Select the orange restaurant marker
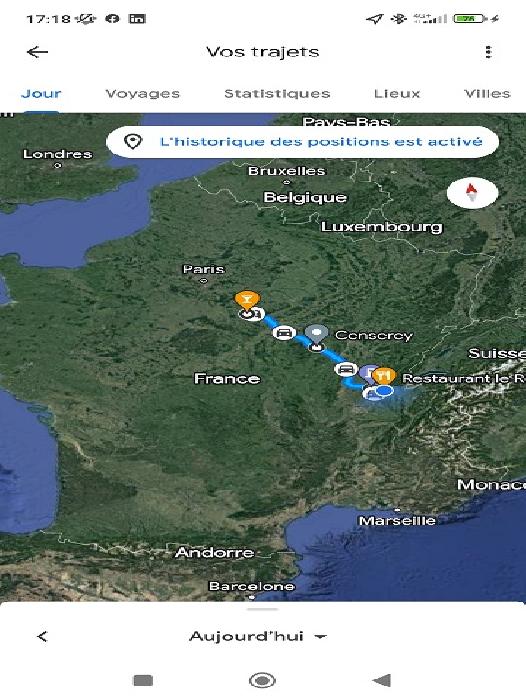This screenshot has width=526, height=700. (x=384, y=376)
